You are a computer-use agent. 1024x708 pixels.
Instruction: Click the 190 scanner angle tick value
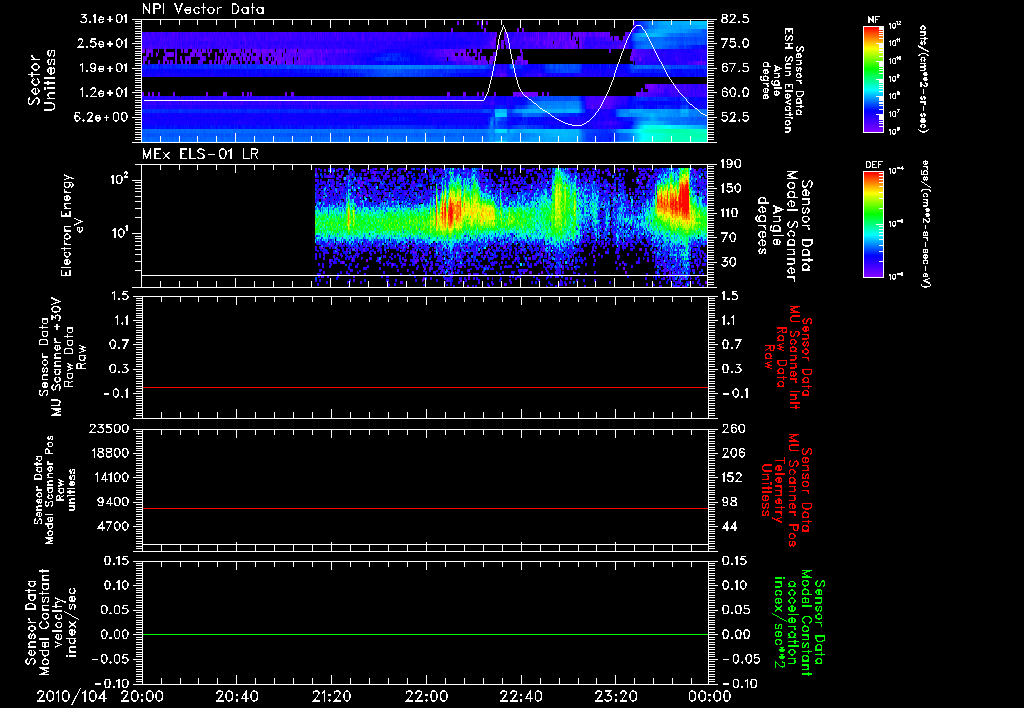coord(732,164)
